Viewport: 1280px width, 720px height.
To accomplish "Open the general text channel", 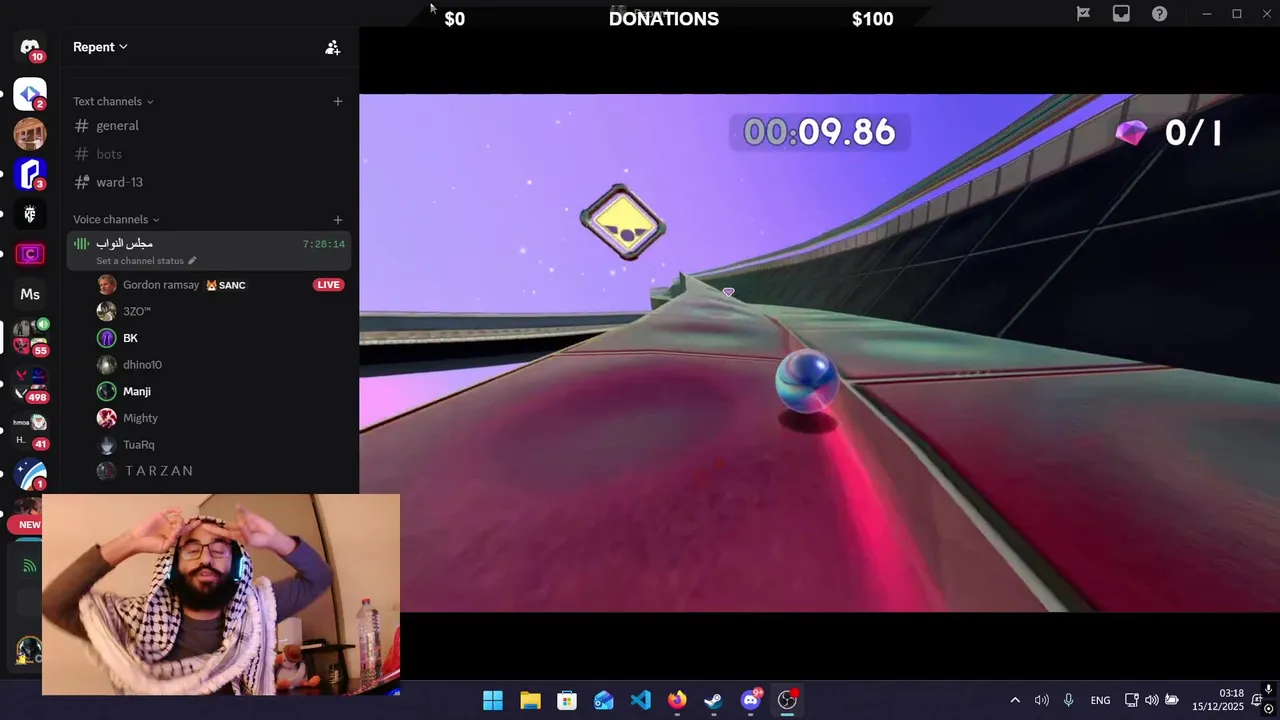I will [208, 126].
